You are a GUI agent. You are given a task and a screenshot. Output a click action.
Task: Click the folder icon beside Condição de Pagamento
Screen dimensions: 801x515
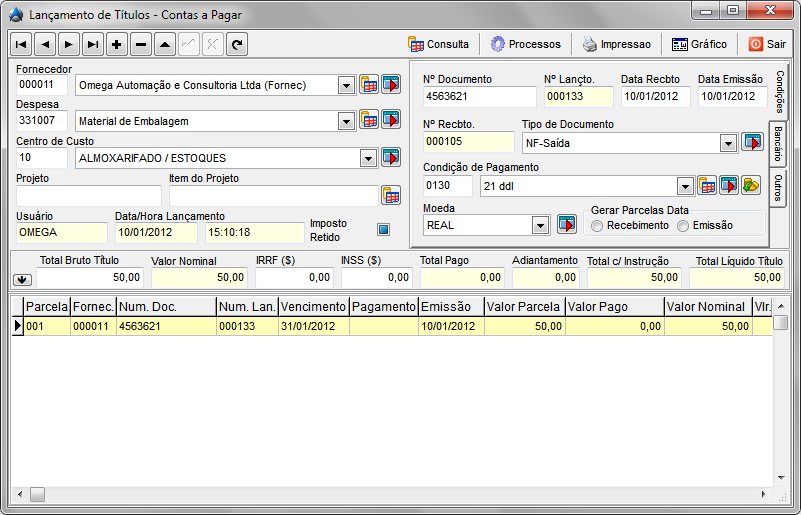point(751,185)
